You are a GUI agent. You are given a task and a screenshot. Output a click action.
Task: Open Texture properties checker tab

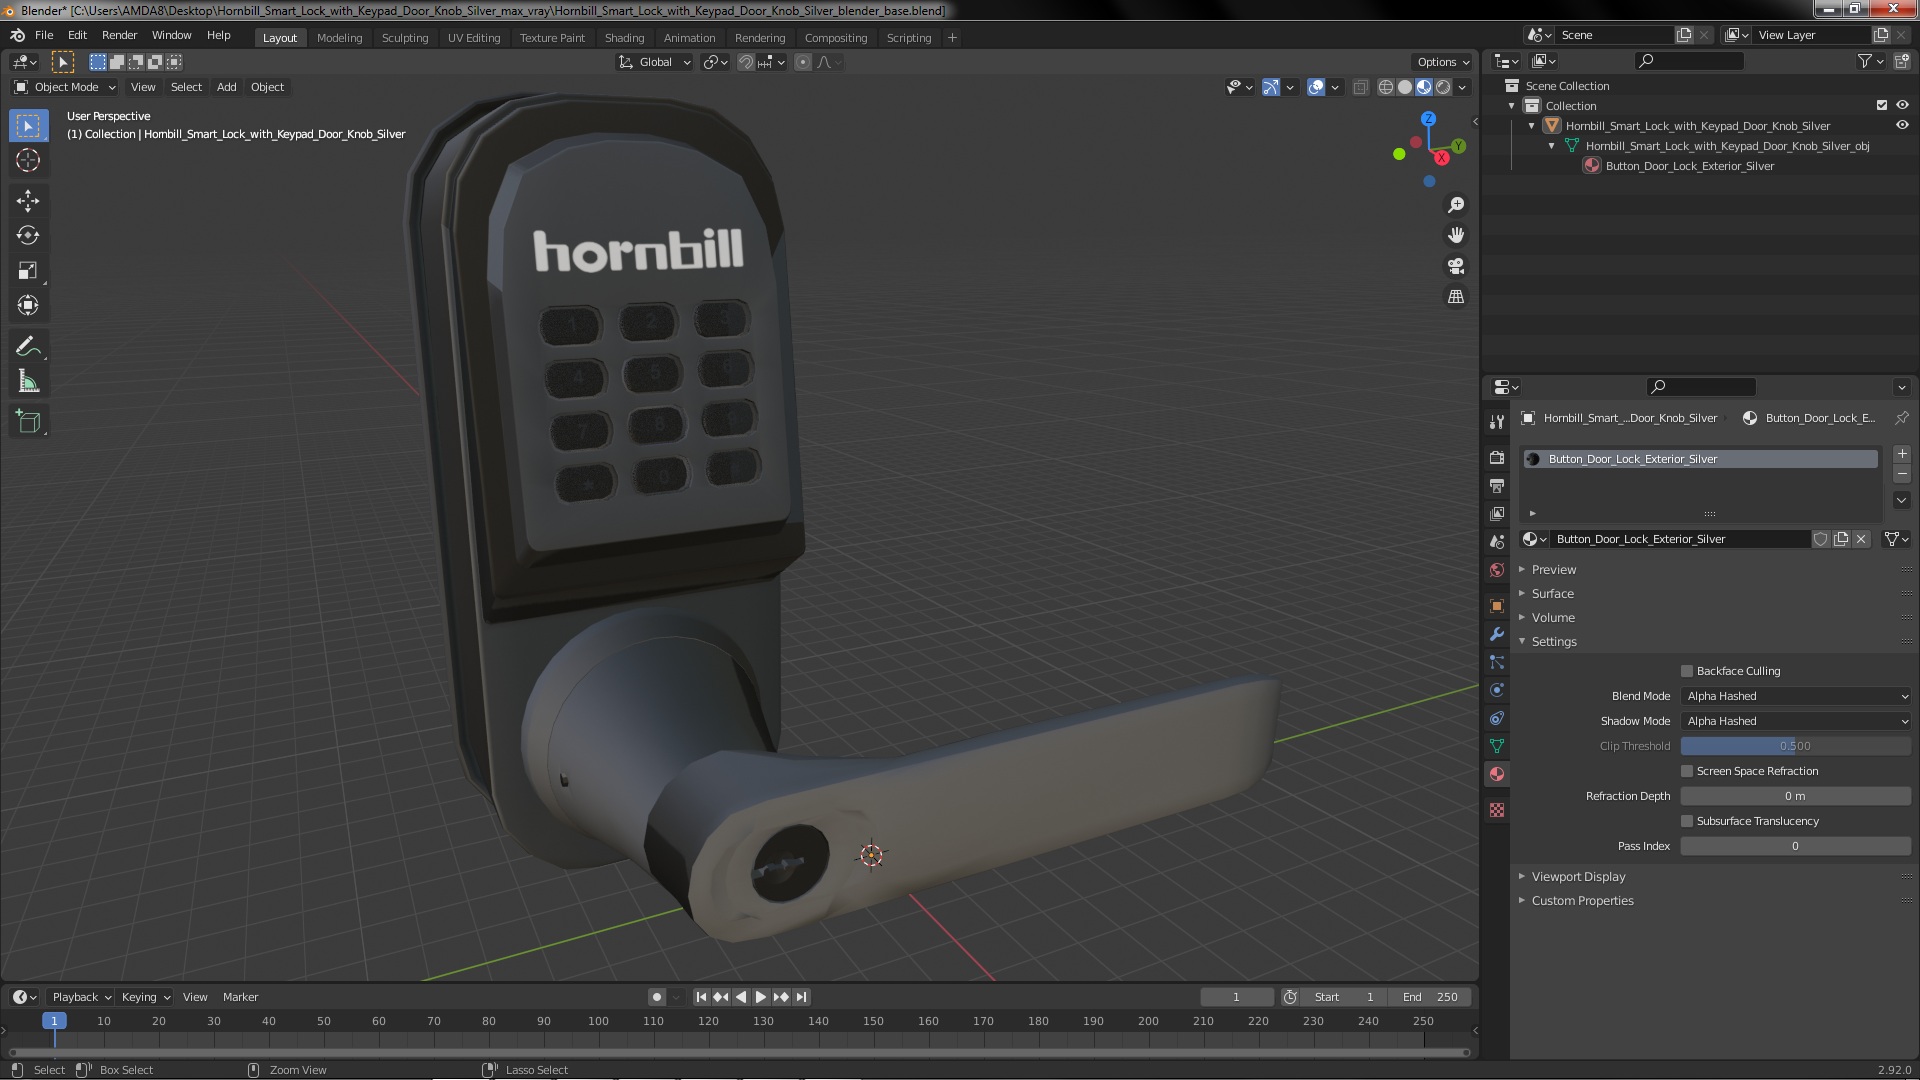pyautogui.click(x=1497, y=810)
